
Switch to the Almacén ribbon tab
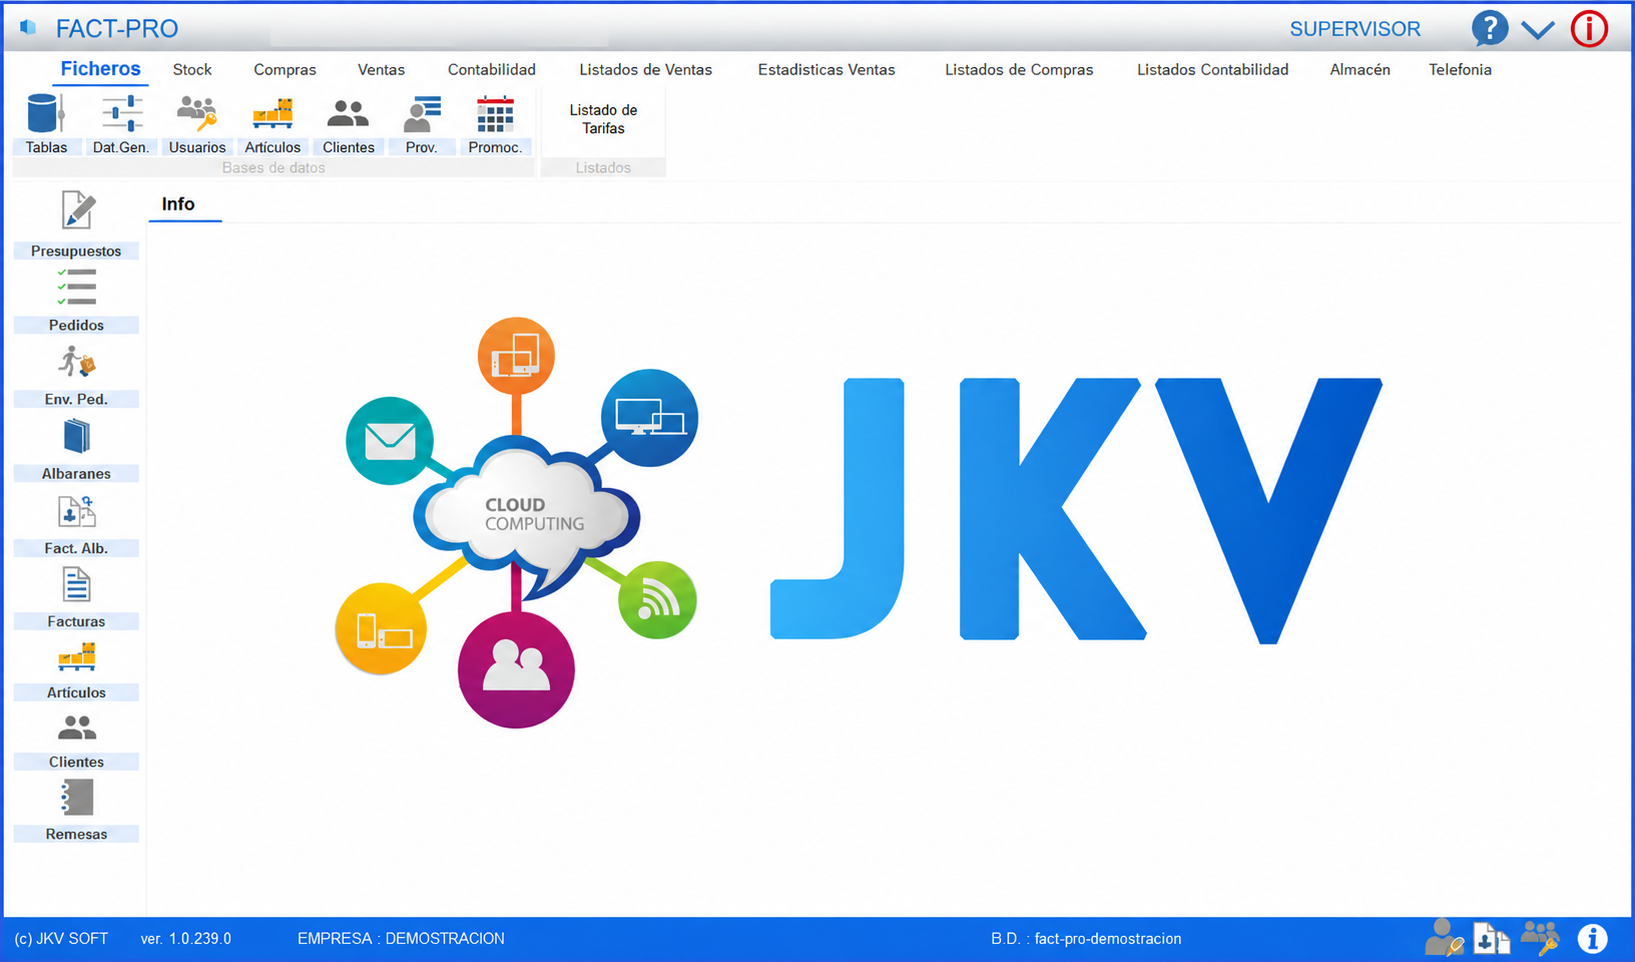(x=1360, y=69)
